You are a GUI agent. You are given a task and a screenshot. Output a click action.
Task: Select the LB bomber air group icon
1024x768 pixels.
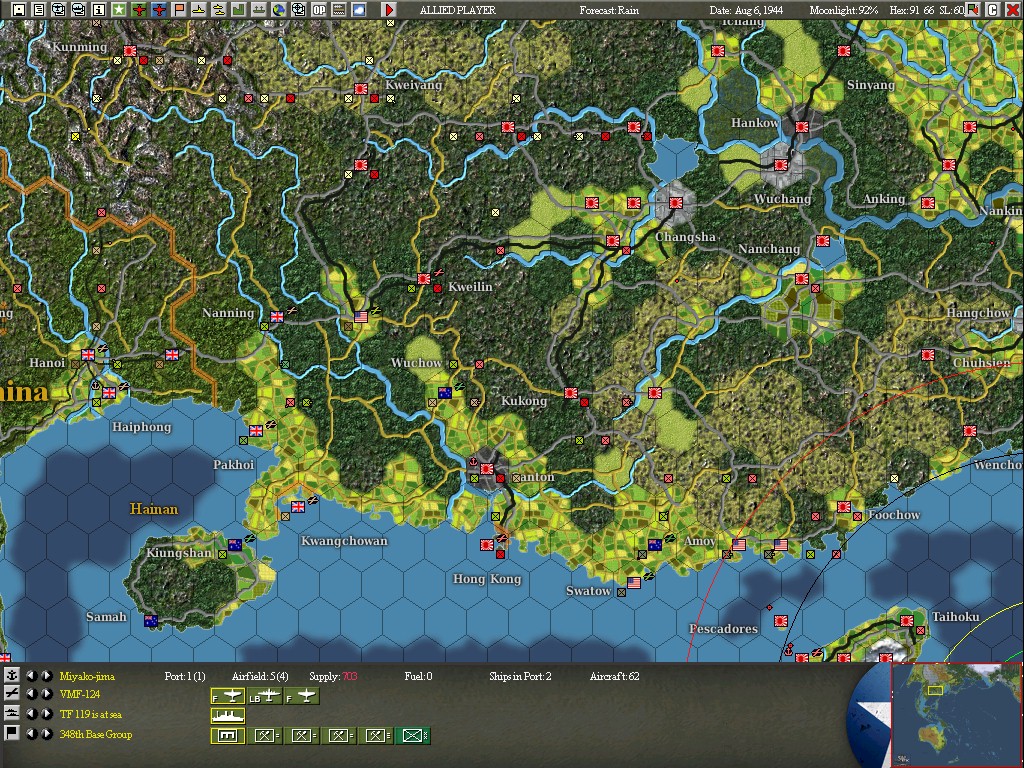click(265, 696)
